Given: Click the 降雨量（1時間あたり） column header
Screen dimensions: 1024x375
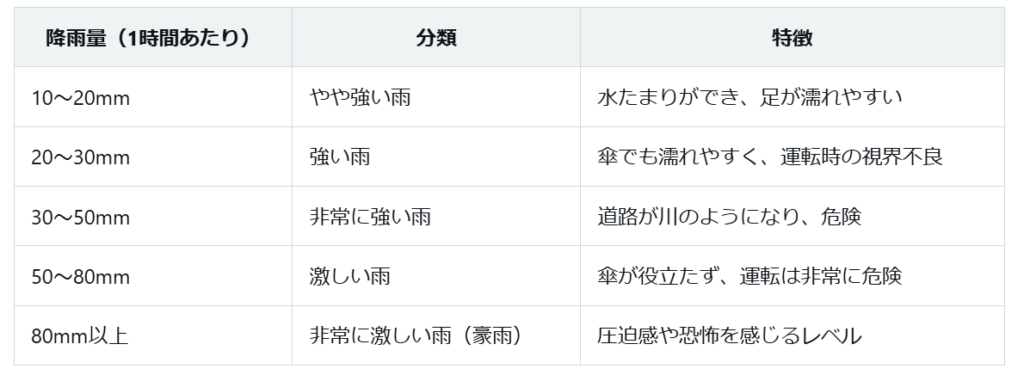Looking at the screenshot, I should 153,38.
